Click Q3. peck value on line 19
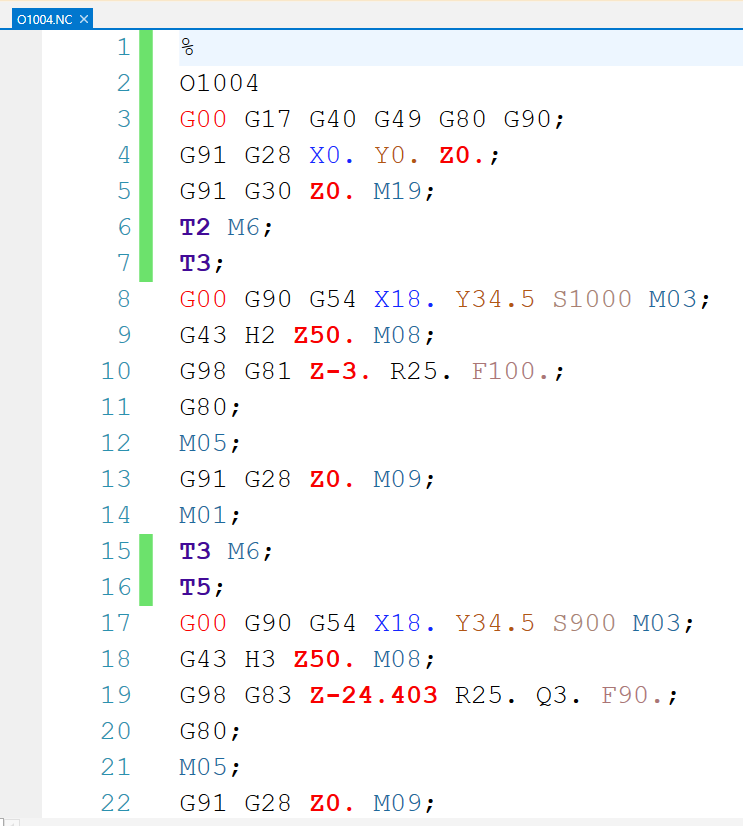The image size is (743, 826). click(558, 695)
